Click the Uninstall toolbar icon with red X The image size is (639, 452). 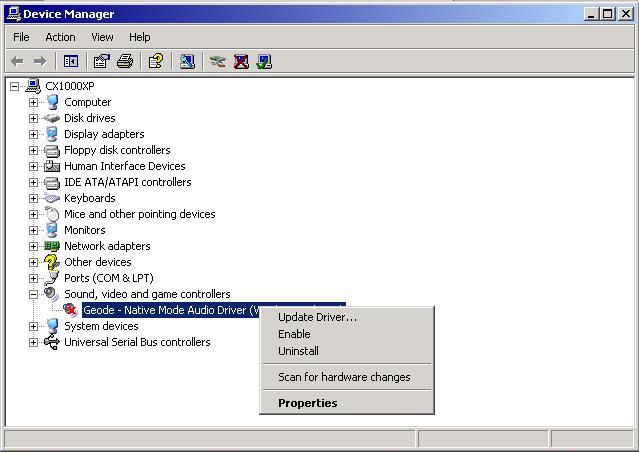(x=241, y=62)
